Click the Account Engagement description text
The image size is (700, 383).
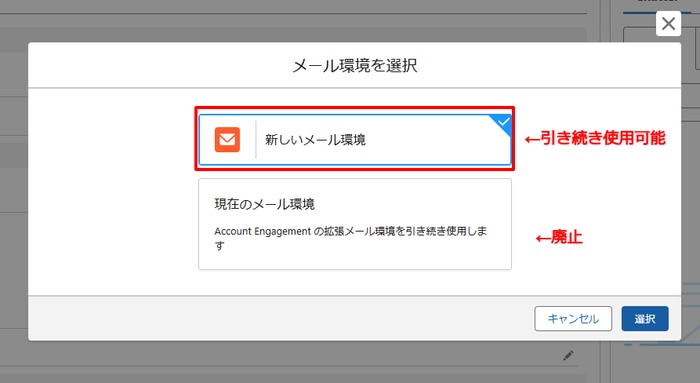pyautogui.click(x=351, y=237)
